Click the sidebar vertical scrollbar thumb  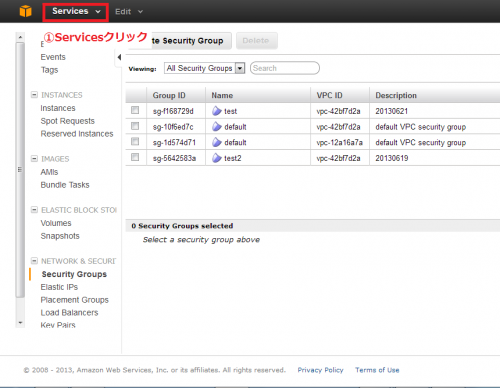coord(20,170)
